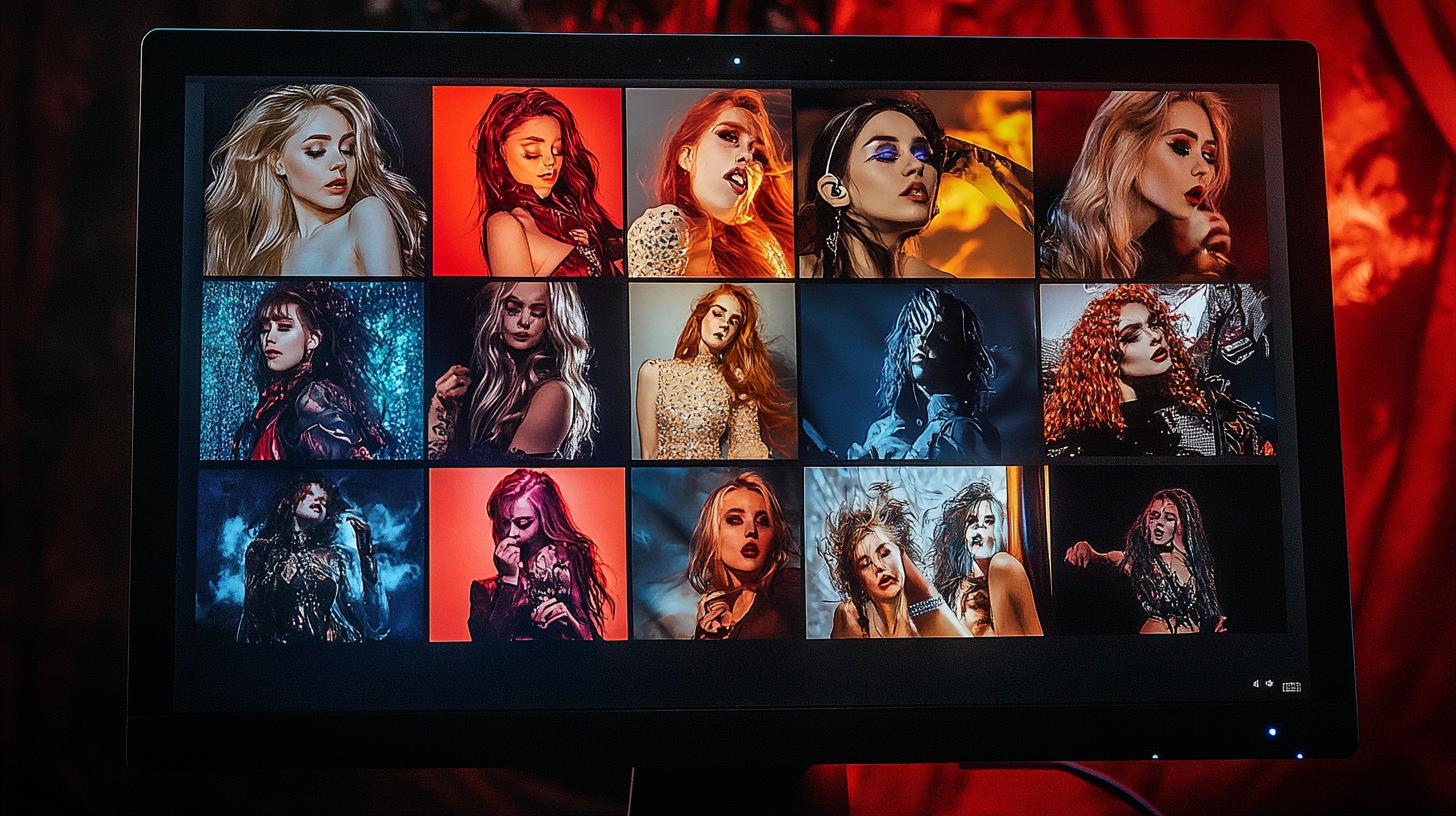The image size is (1456, 816).
Task: Open top-row portrait with sequined gold top
Action: [x=709, y=183]
